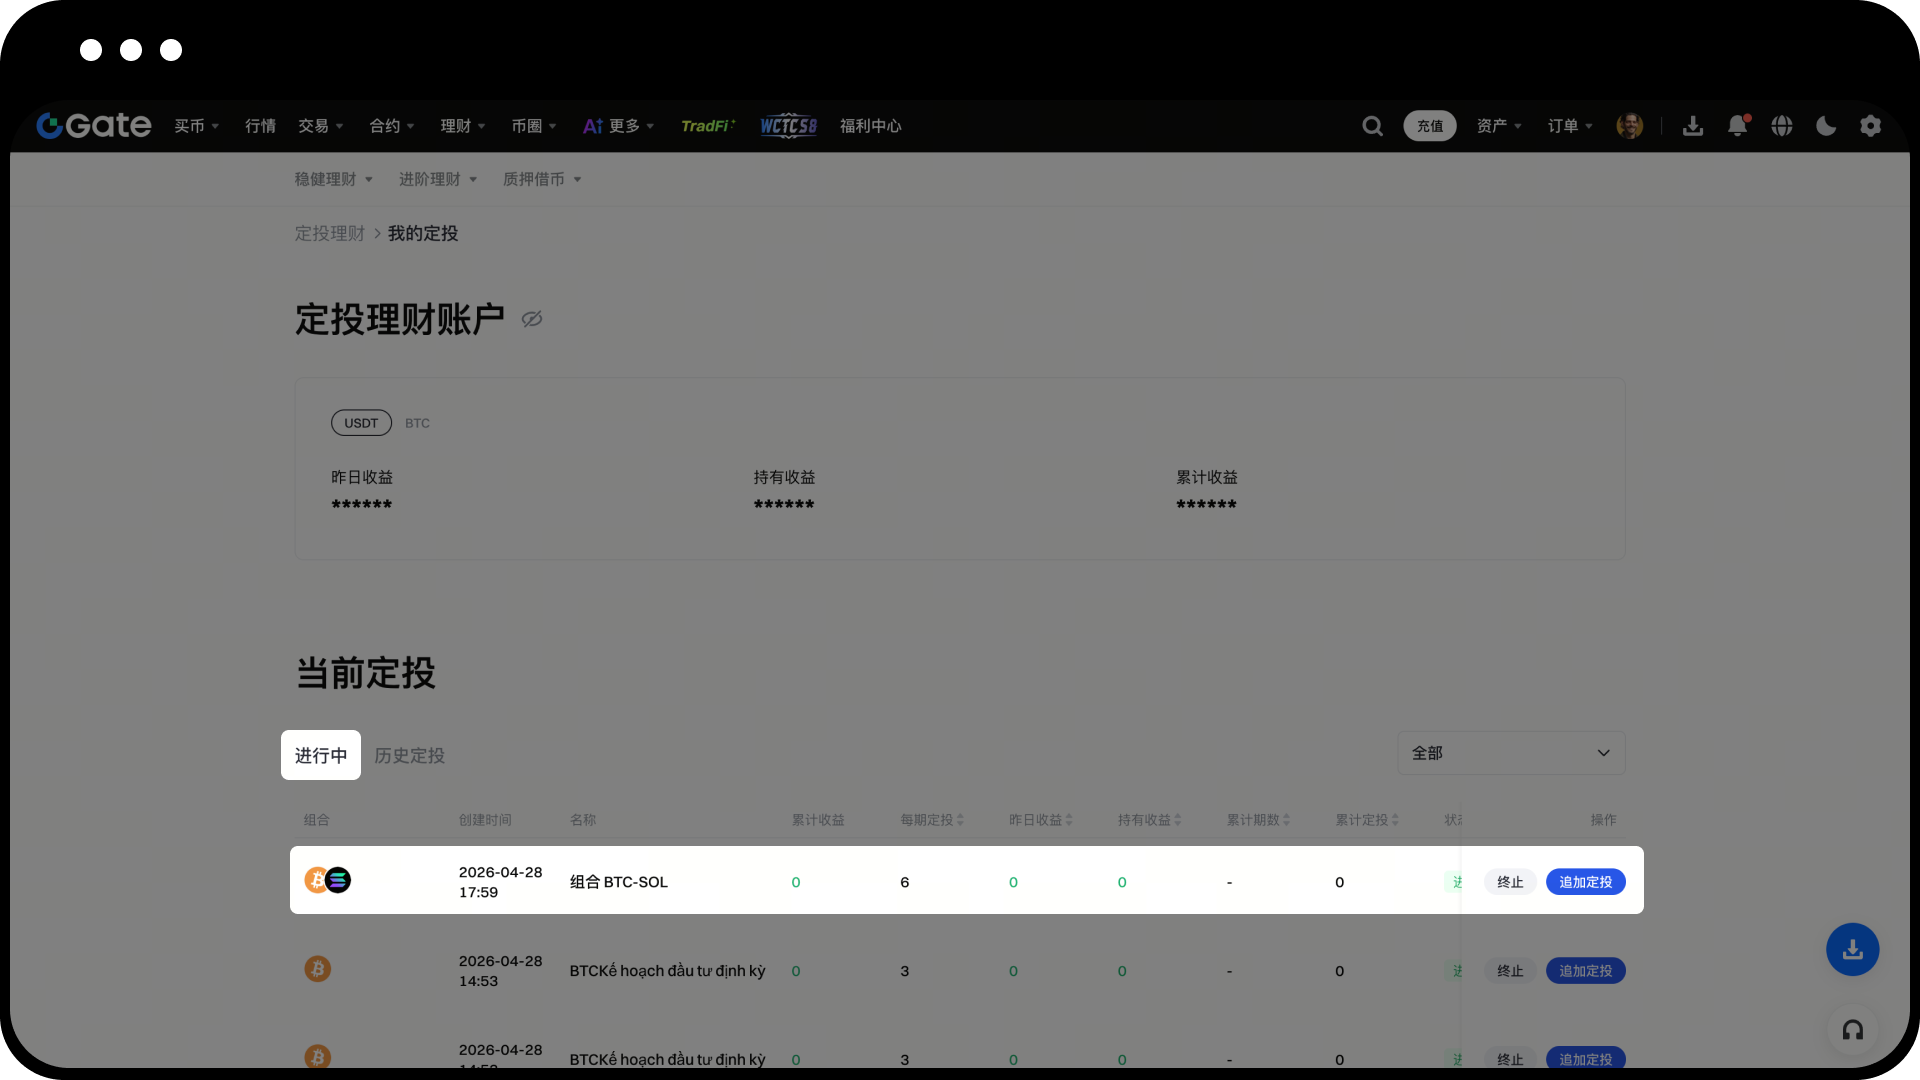Open the user avatar profile

1629,126
